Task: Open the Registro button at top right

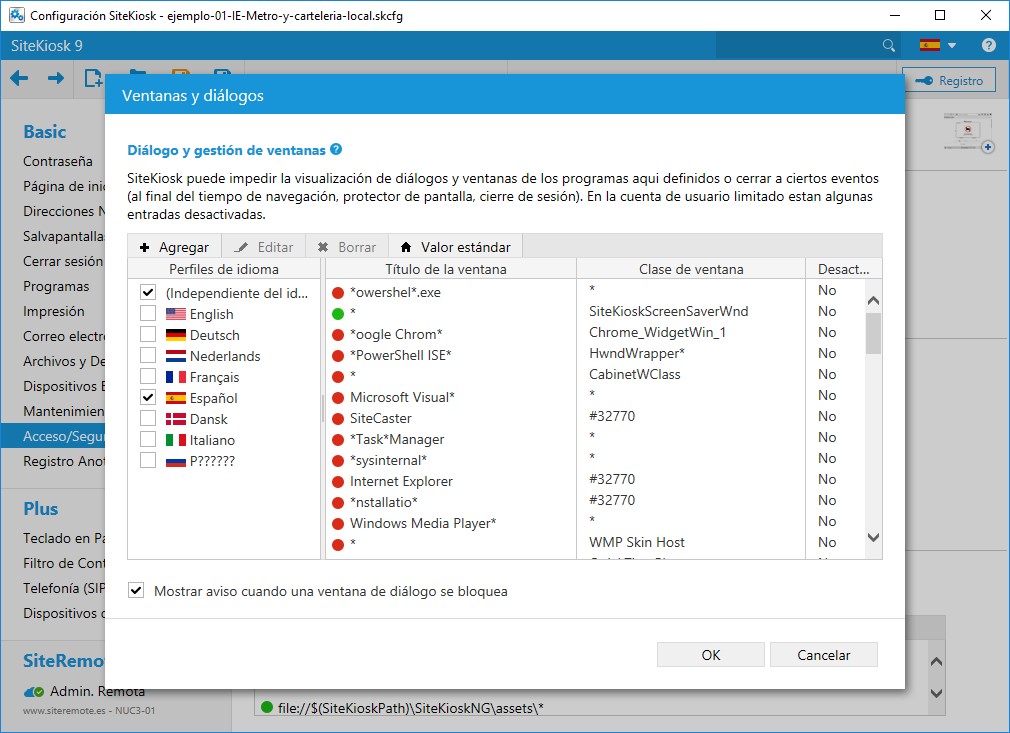Action: click(x=949, y=81)
